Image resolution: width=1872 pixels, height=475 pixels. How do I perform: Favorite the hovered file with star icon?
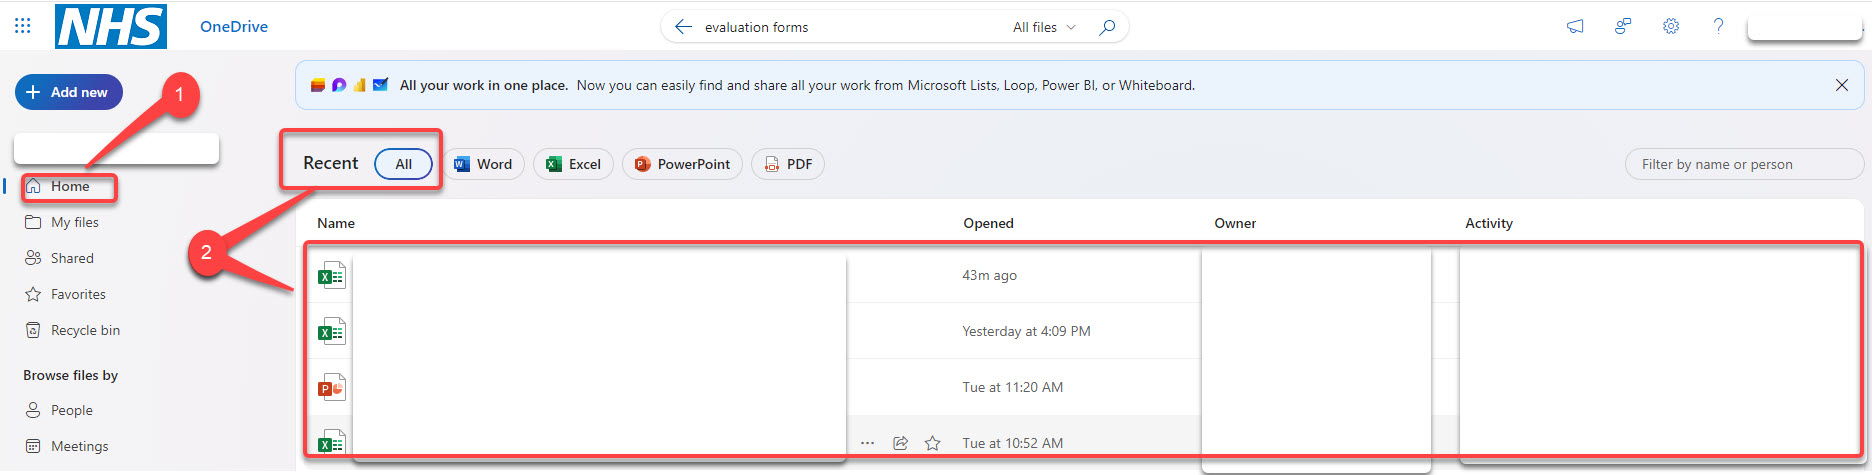click(932, 443)
